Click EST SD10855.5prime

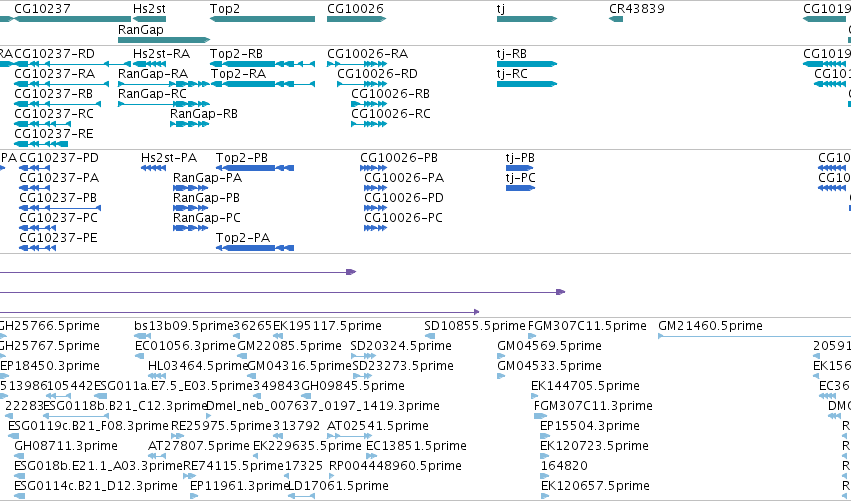coord(475,326)
